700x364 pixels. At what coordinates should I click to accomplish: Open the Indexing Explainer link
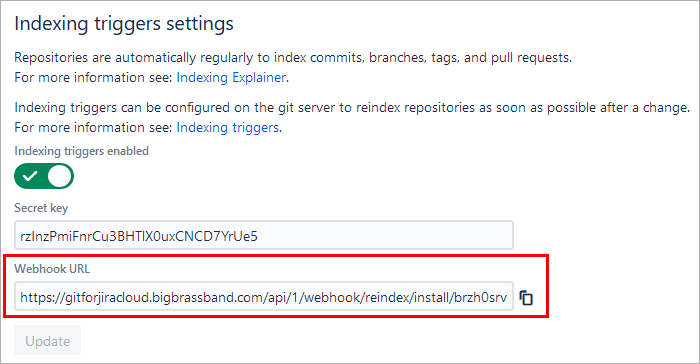tap(231, 77)
